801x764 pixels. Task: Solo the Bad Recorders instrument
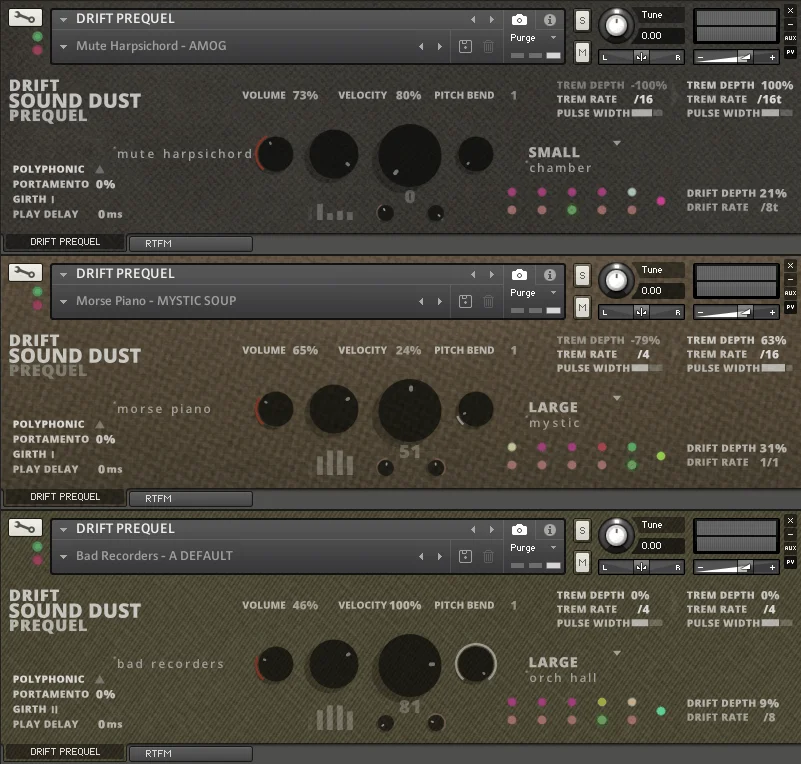click(x=582, y=531)
